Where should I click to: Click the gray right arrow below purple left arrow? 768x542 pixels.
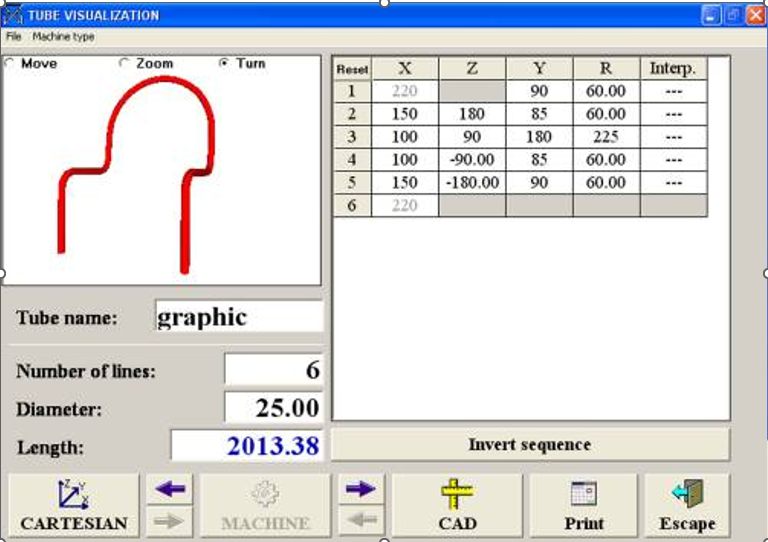(x=171, y=521)
